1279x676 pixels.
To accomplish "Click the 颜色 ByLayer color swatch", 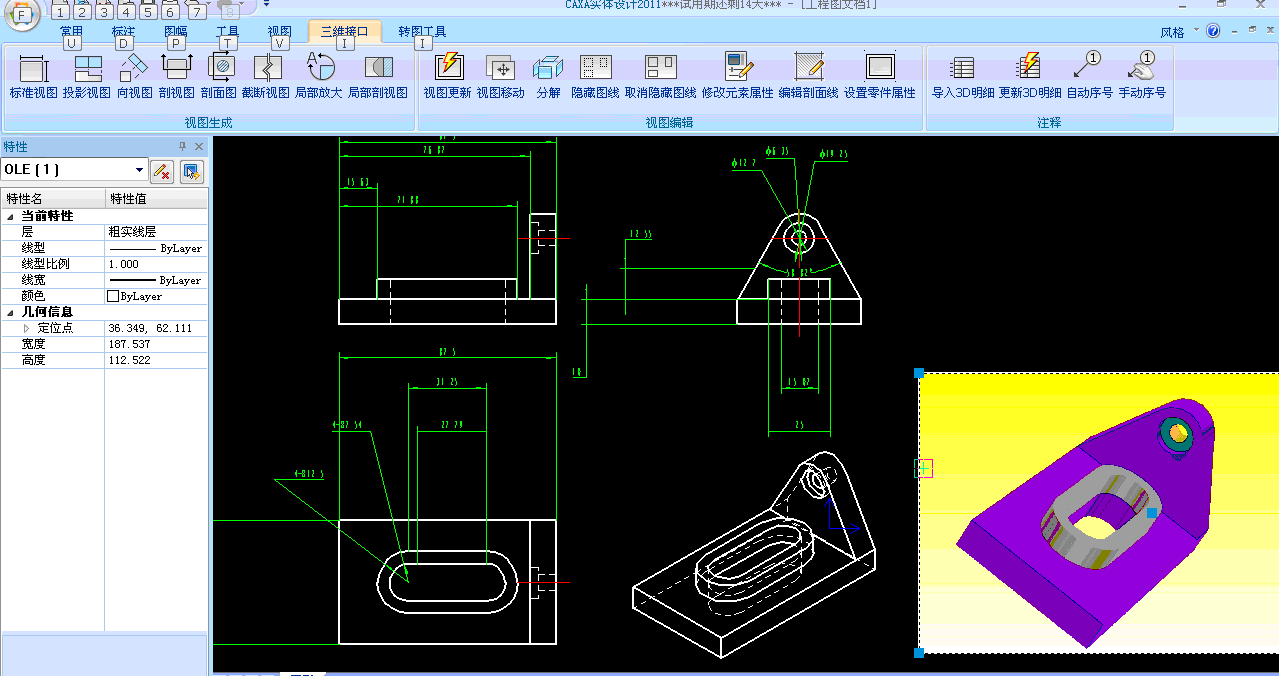I will 113,296.
